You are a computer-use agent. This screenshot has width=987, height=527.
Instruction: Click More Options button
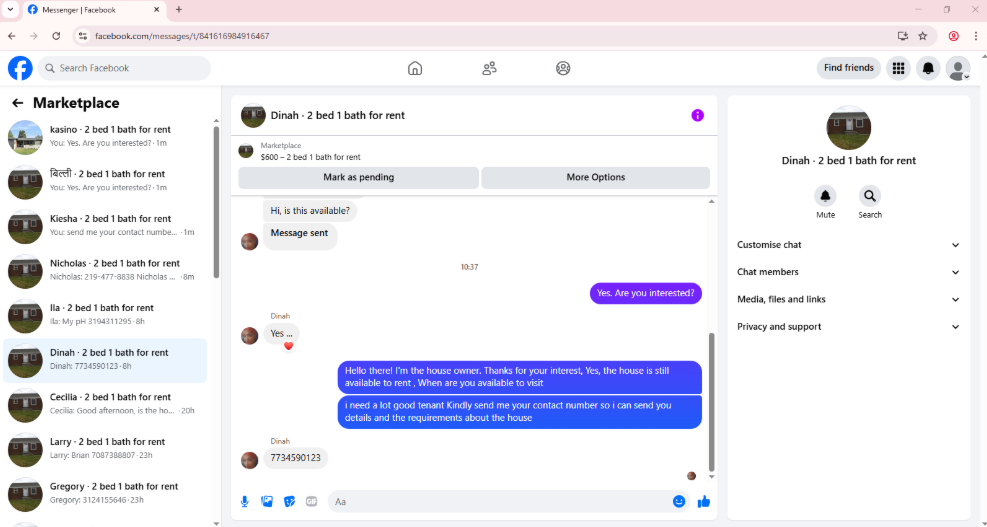(x=595, y=178)
